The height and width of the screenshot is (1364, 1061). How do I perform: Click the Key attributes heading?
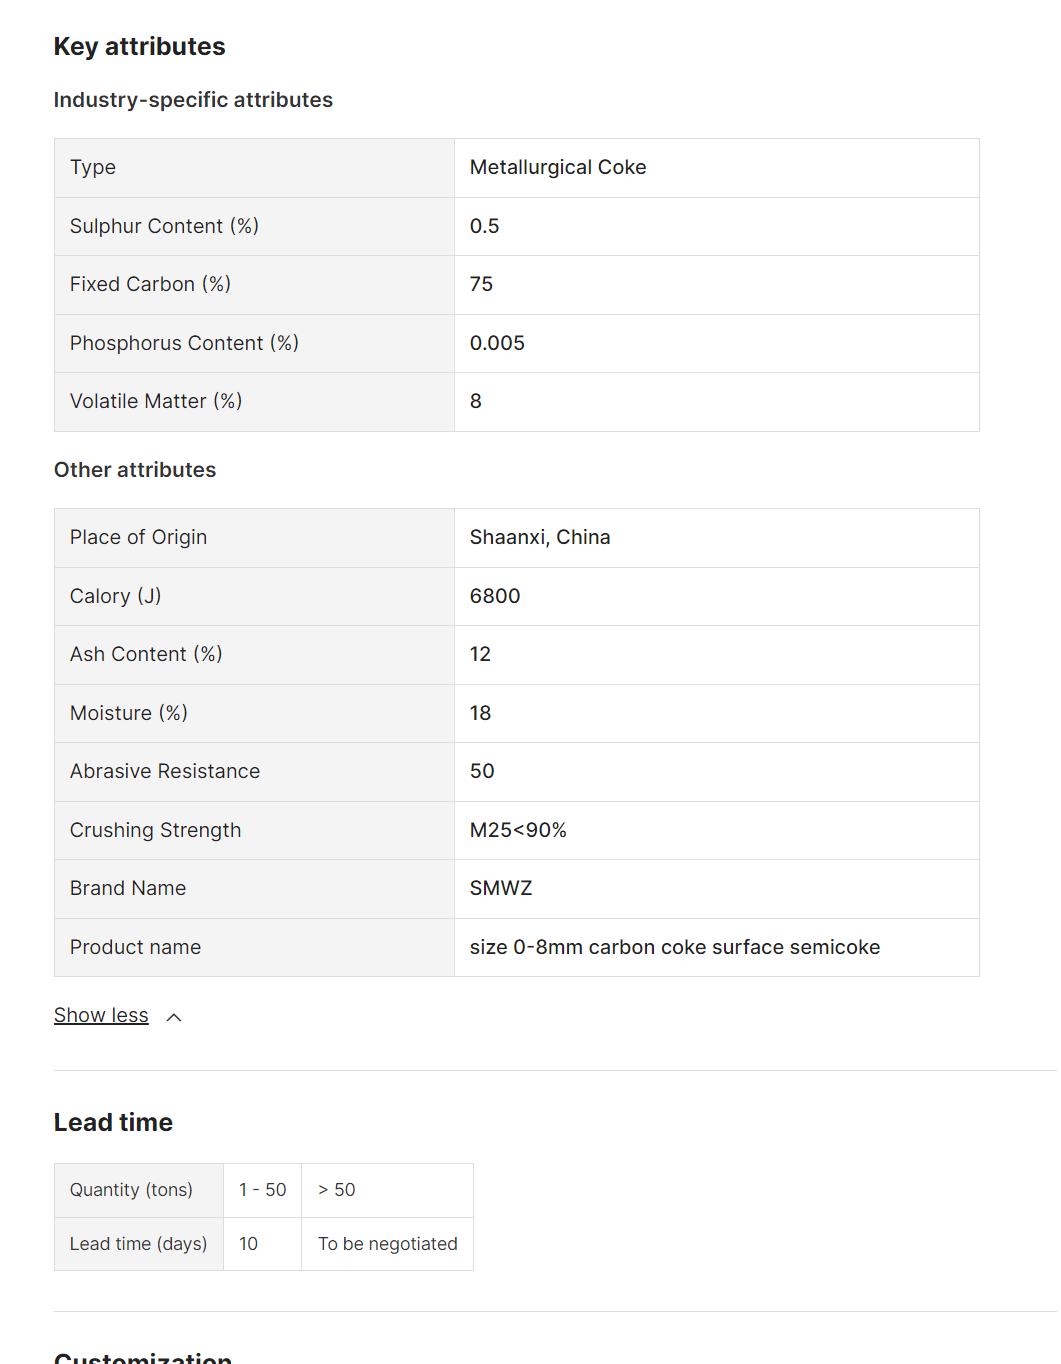(x=140, y=47)
